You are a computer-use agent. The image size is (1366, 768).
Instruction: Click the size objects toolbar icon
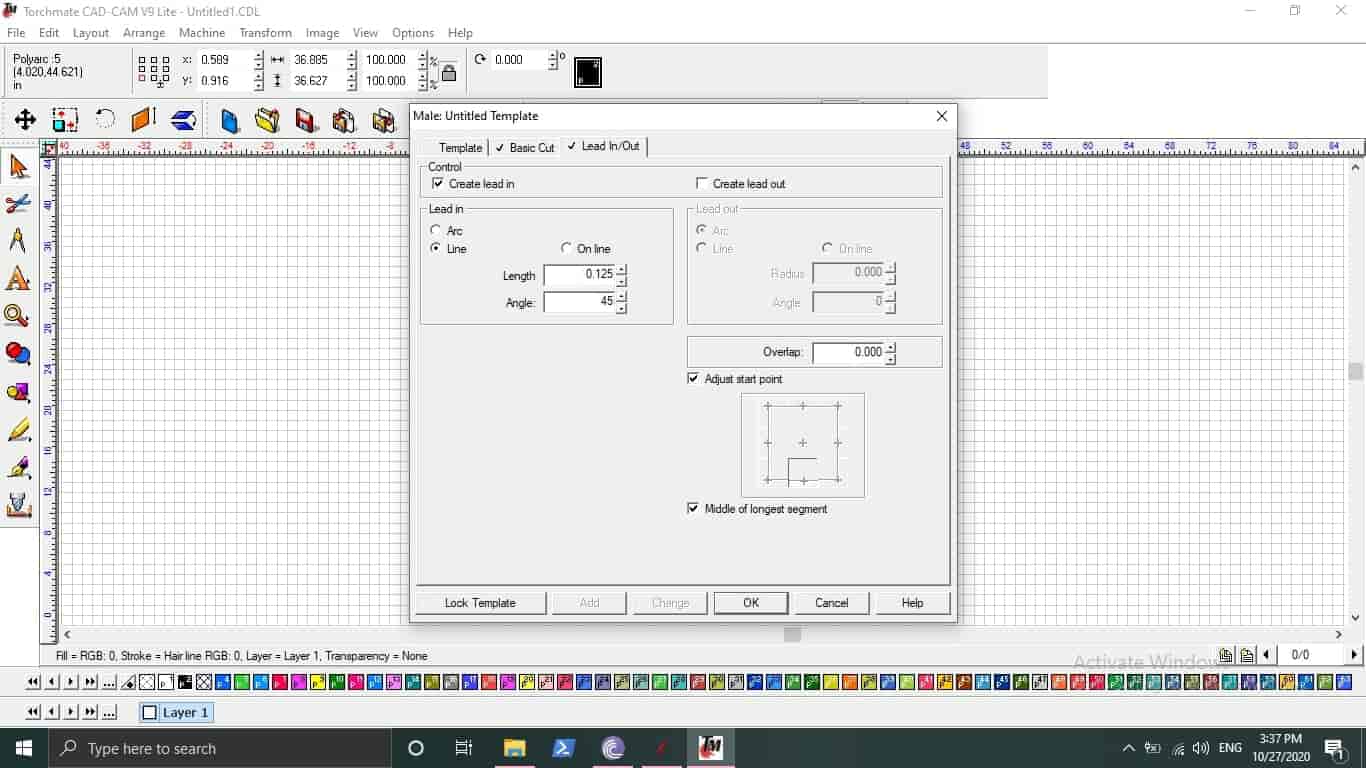coord(65,121)
